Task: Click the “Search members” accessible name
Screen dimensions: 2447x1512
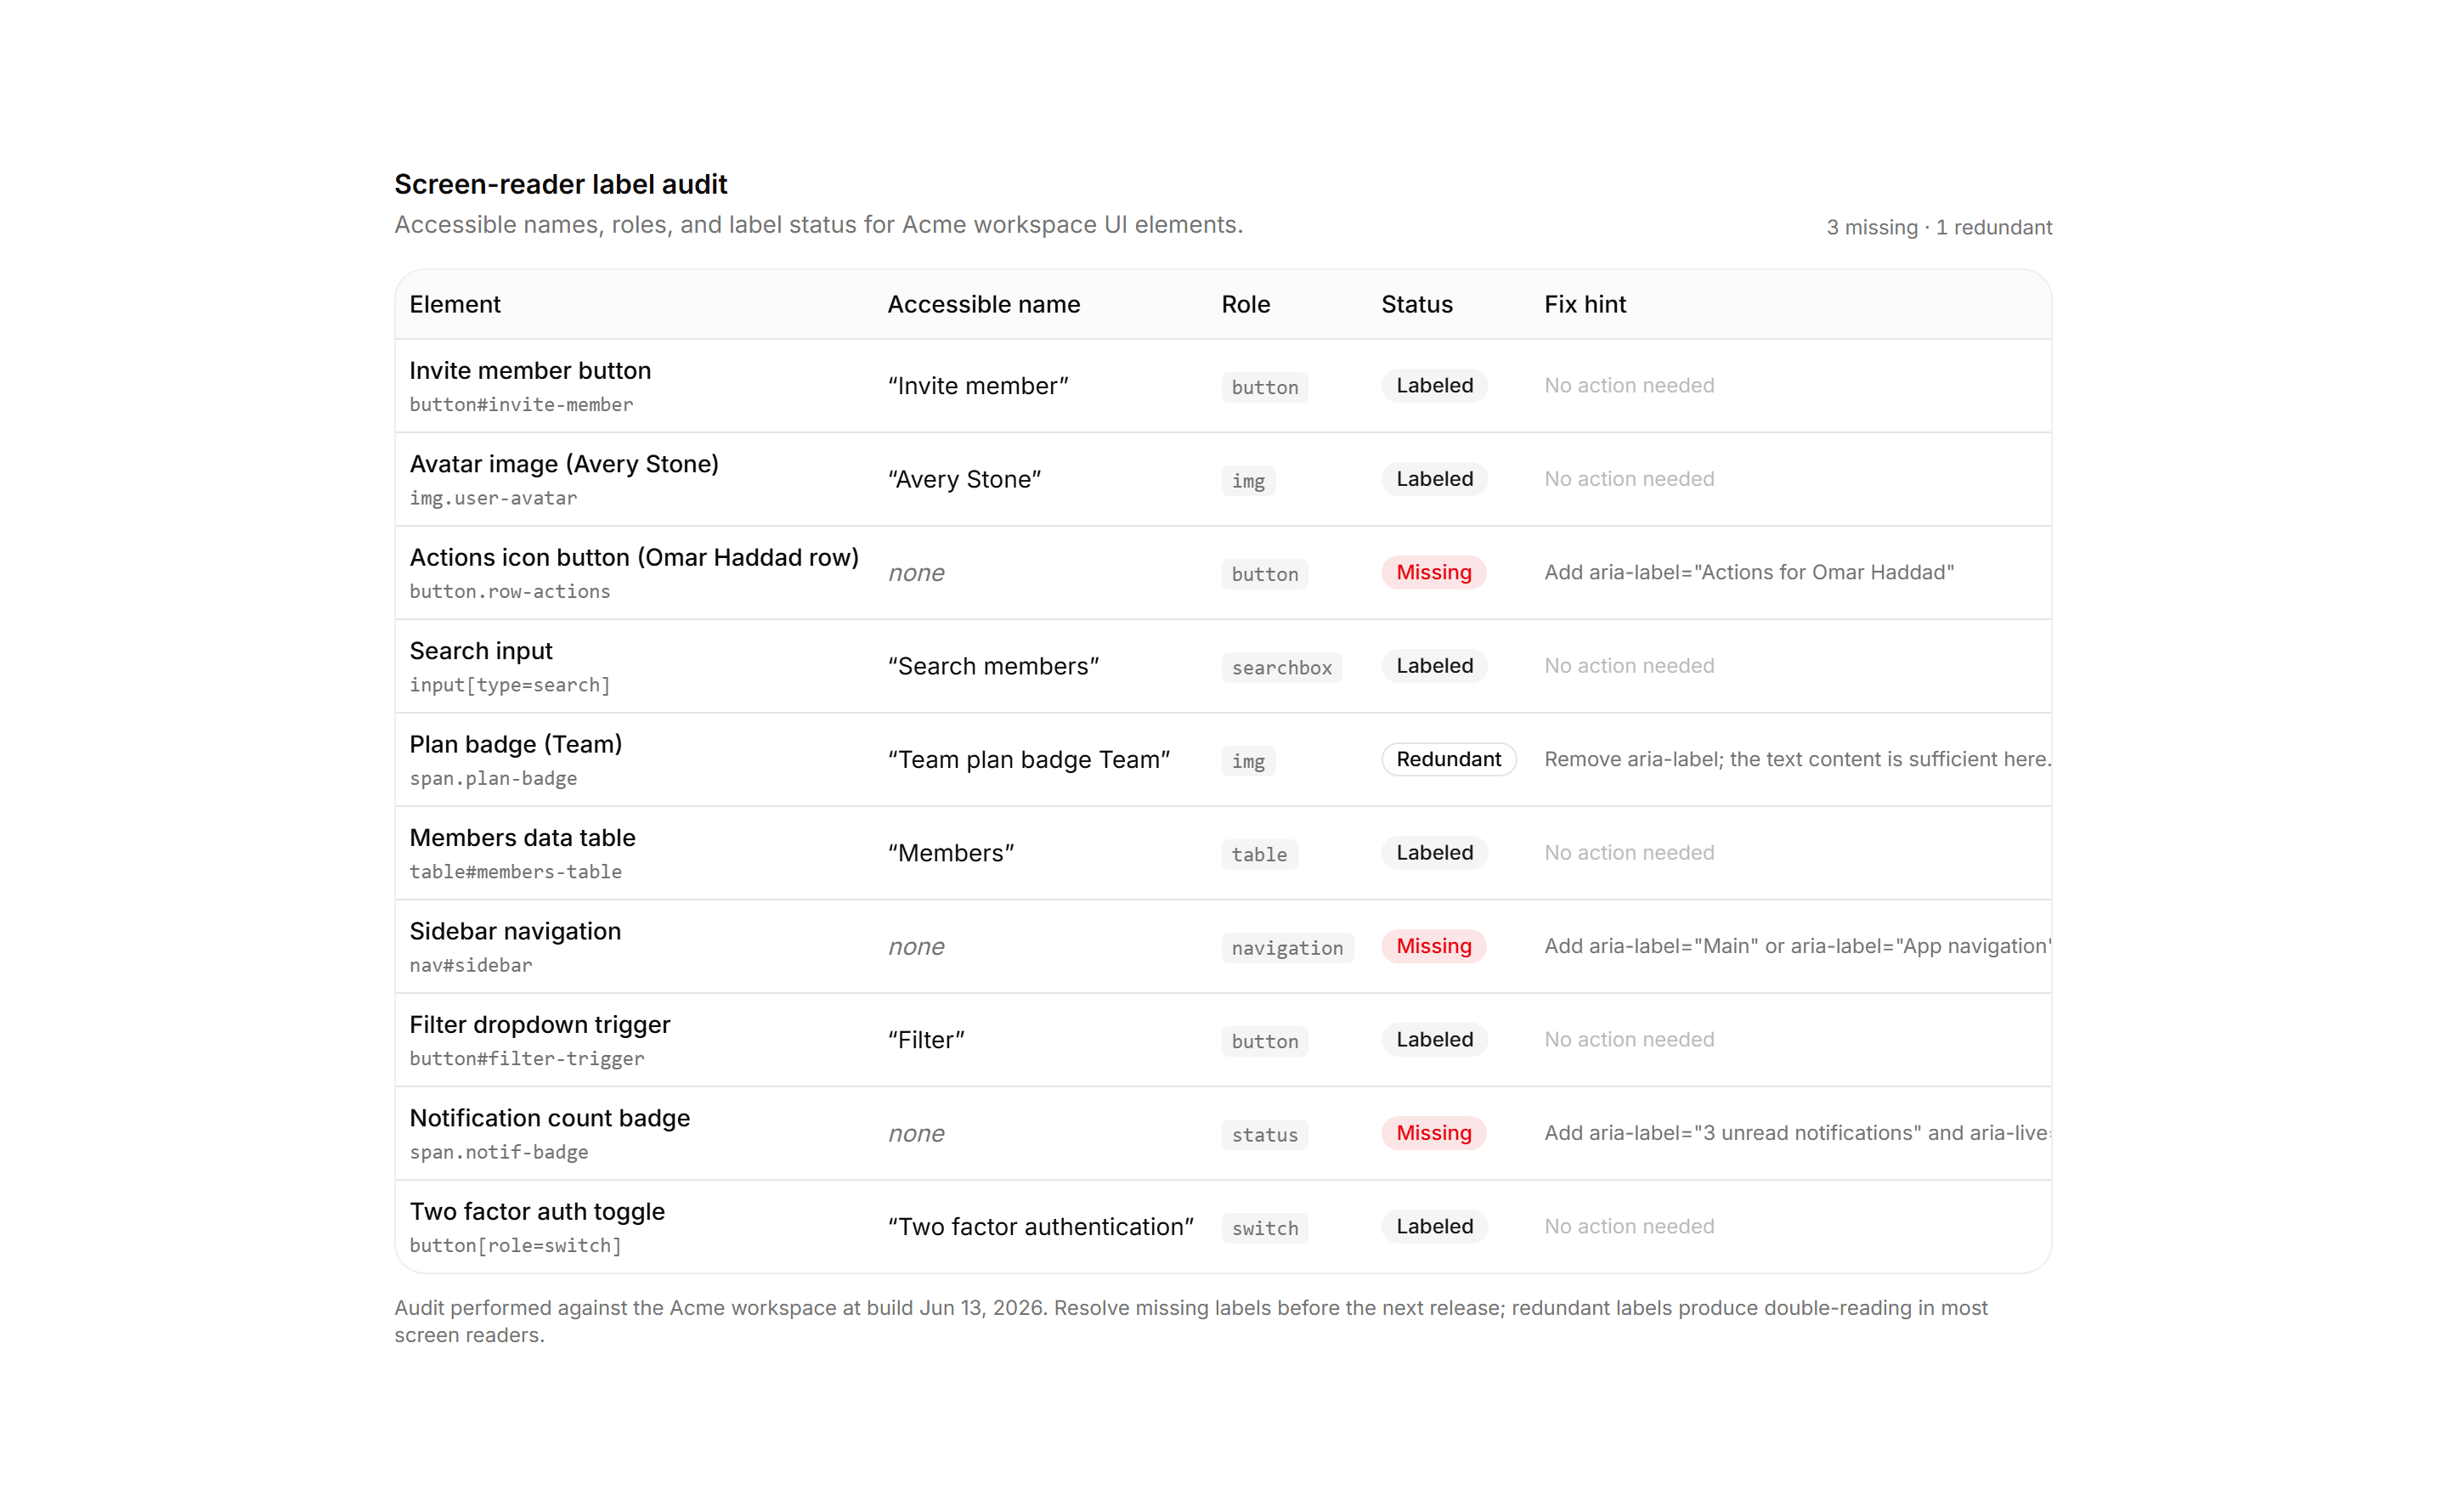Action: [993, 666]
